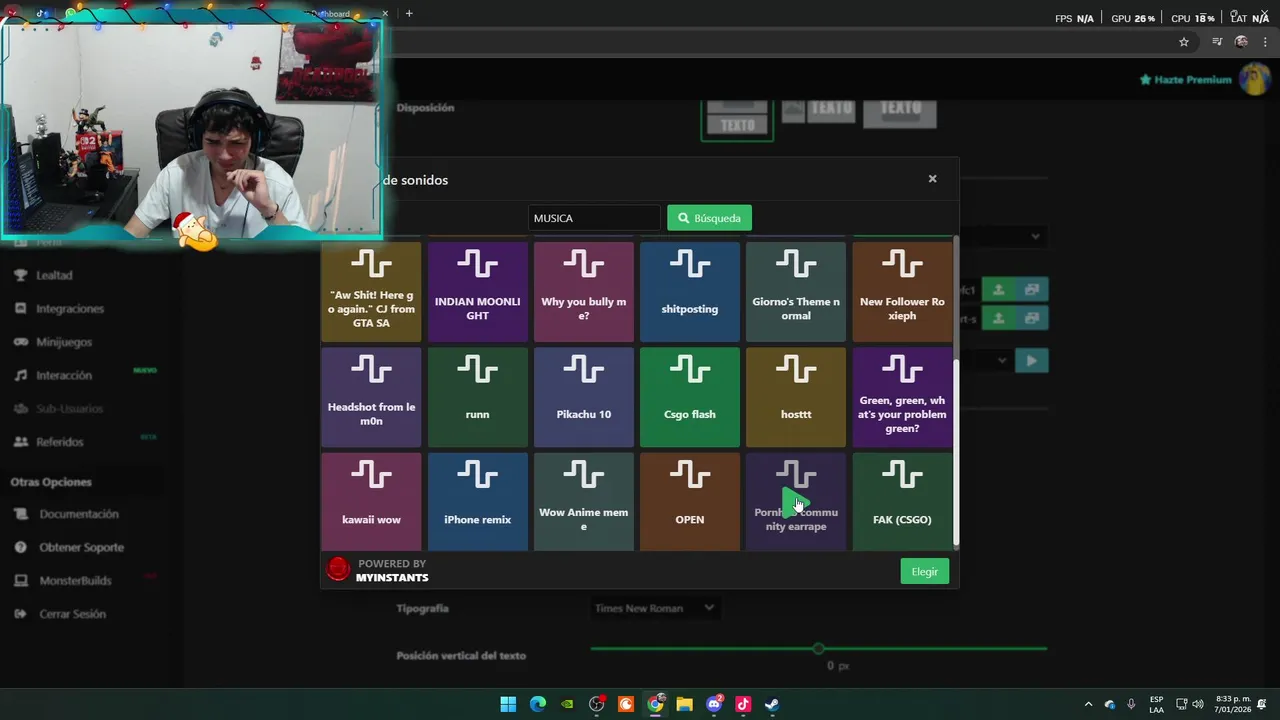Open TikTok from the taskbar

[x=743, y=704]
